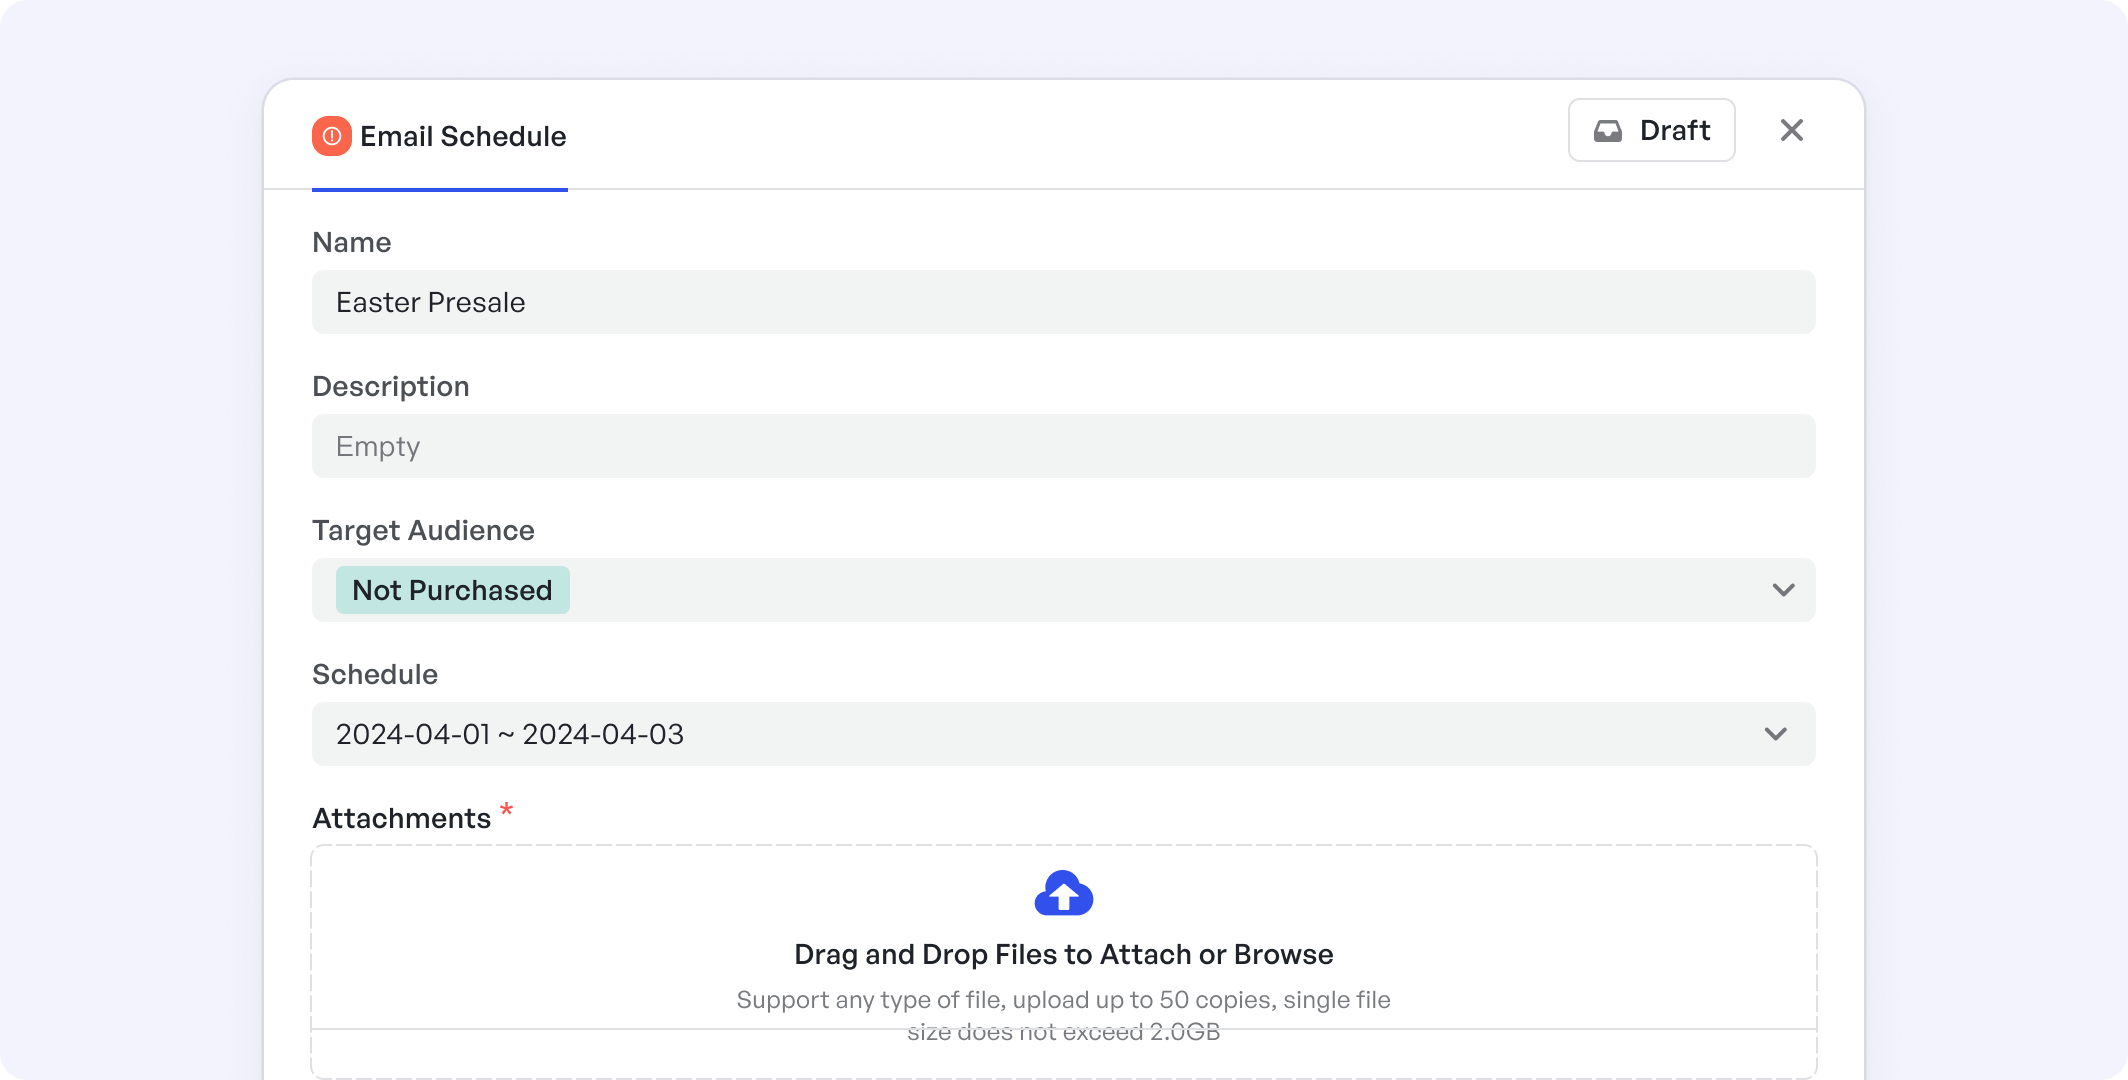Open the Schedule date range dropdown
2128x1080 pixels.
[1063, 734]
